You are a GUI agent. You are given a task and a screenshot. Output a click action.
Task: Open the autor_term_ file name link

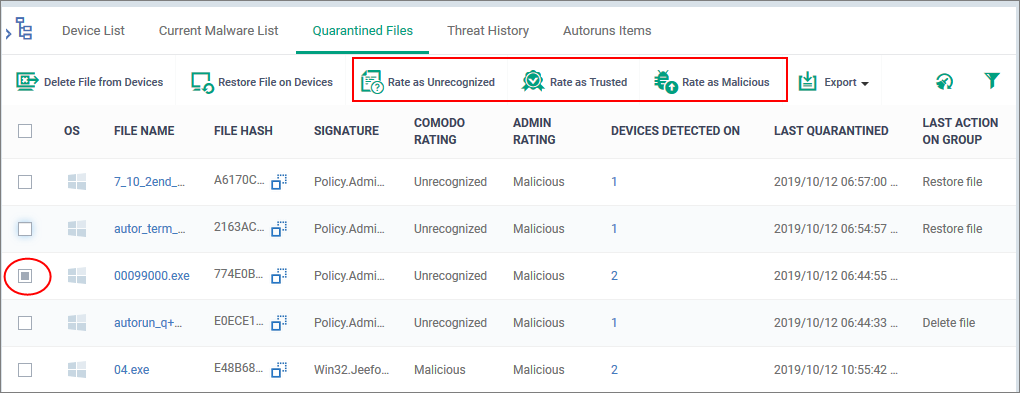pyautogui.click(x=149, y=229)
